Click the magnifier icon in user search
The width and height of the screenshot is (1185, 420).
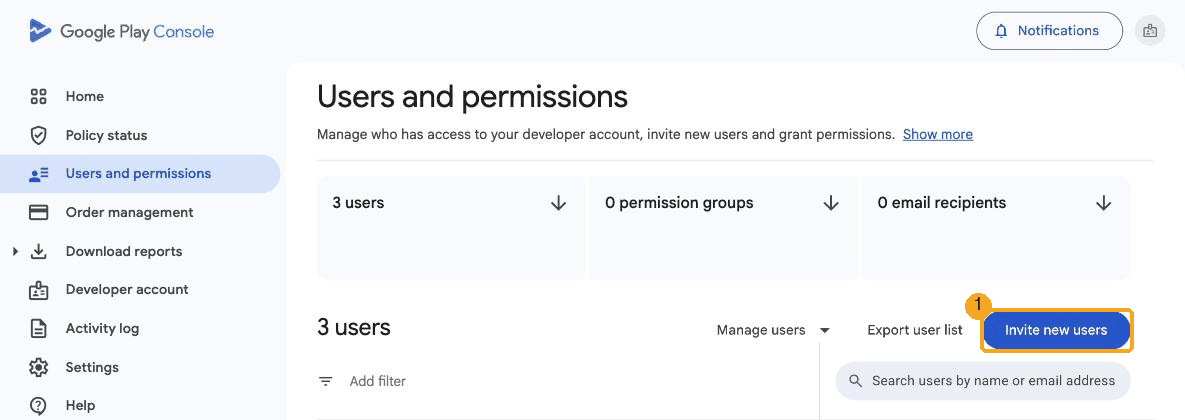pos(855,381)
